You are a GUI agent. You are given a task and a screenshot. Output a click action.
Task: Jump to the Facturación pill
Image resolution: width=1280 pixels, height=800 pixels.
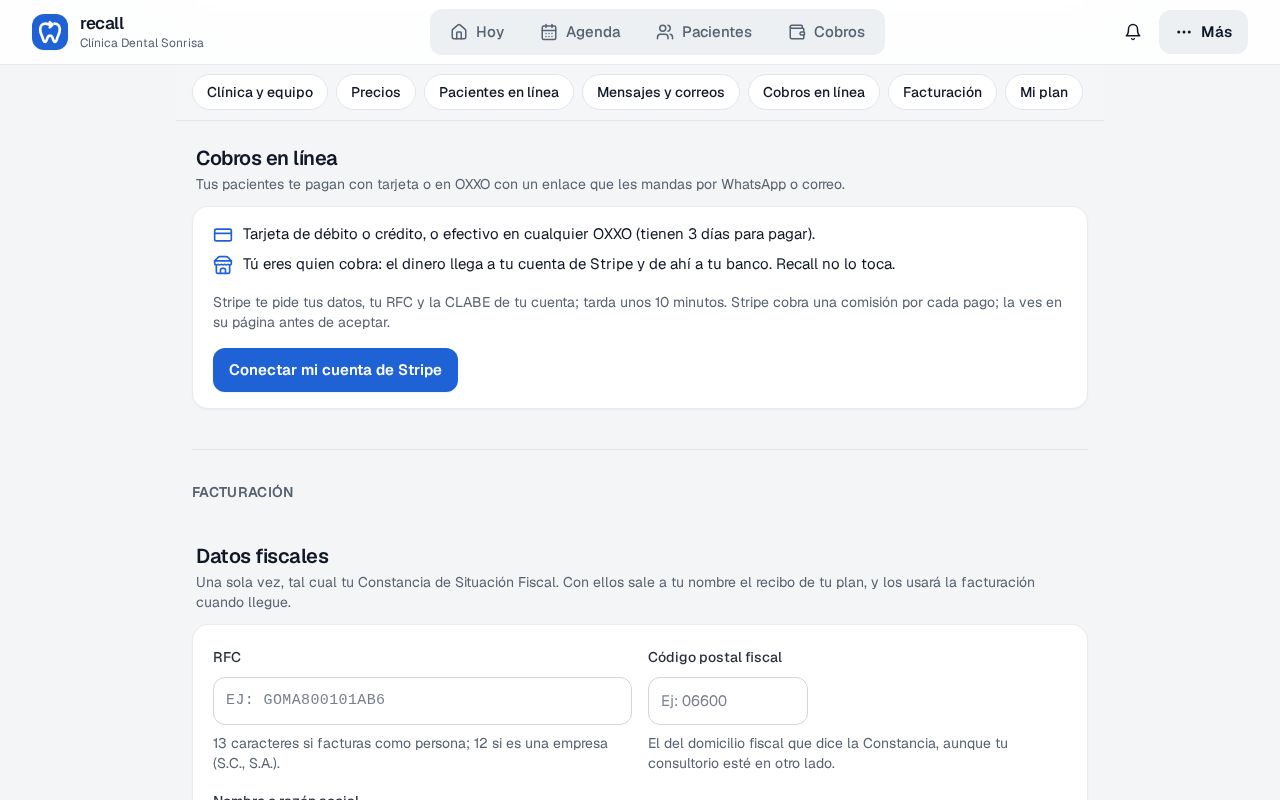pyautogui.click(x=942, y=92)
